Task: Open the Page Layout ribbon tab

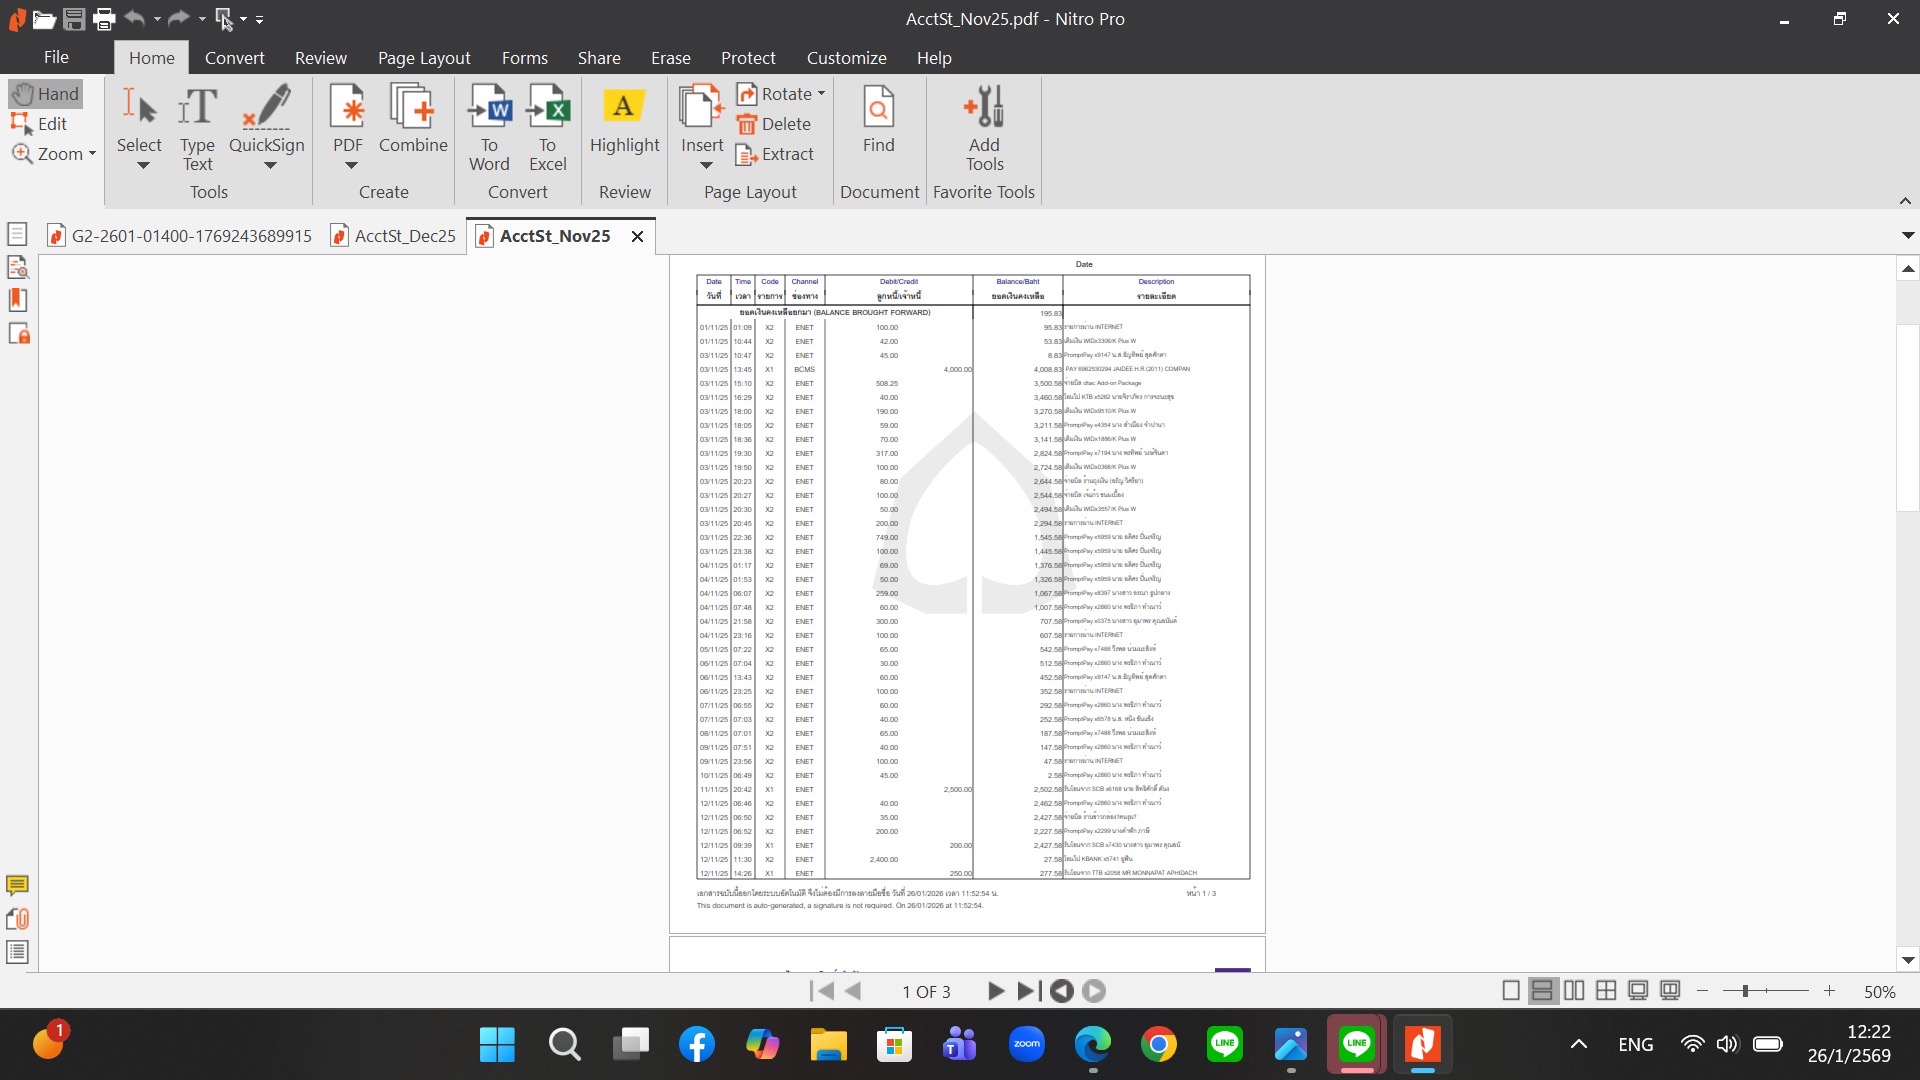Action: click(x=424, y=58)
